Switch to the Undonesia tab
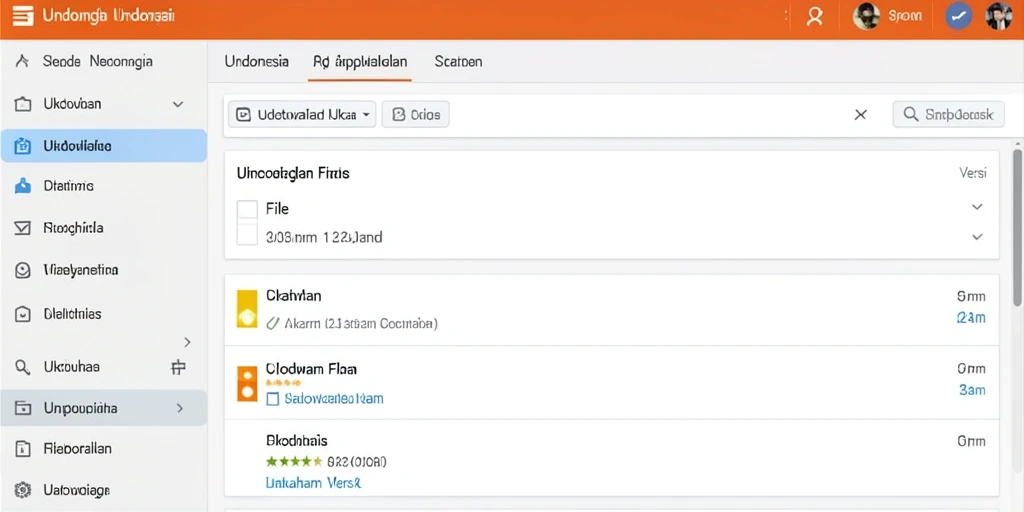1024x512 pixels. tap(257, 61)
